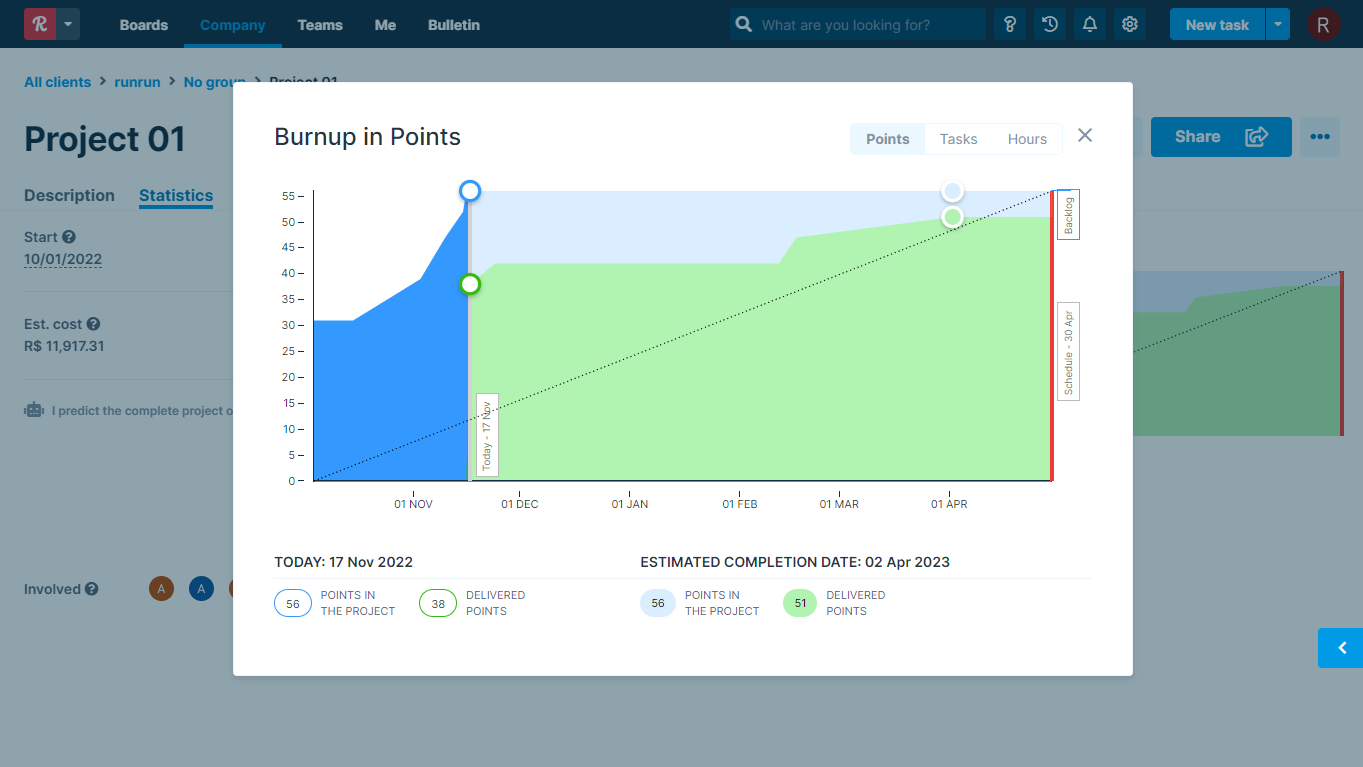Open the settings gear icon
Screen dimensions: 1363x767
point(1130,25)
